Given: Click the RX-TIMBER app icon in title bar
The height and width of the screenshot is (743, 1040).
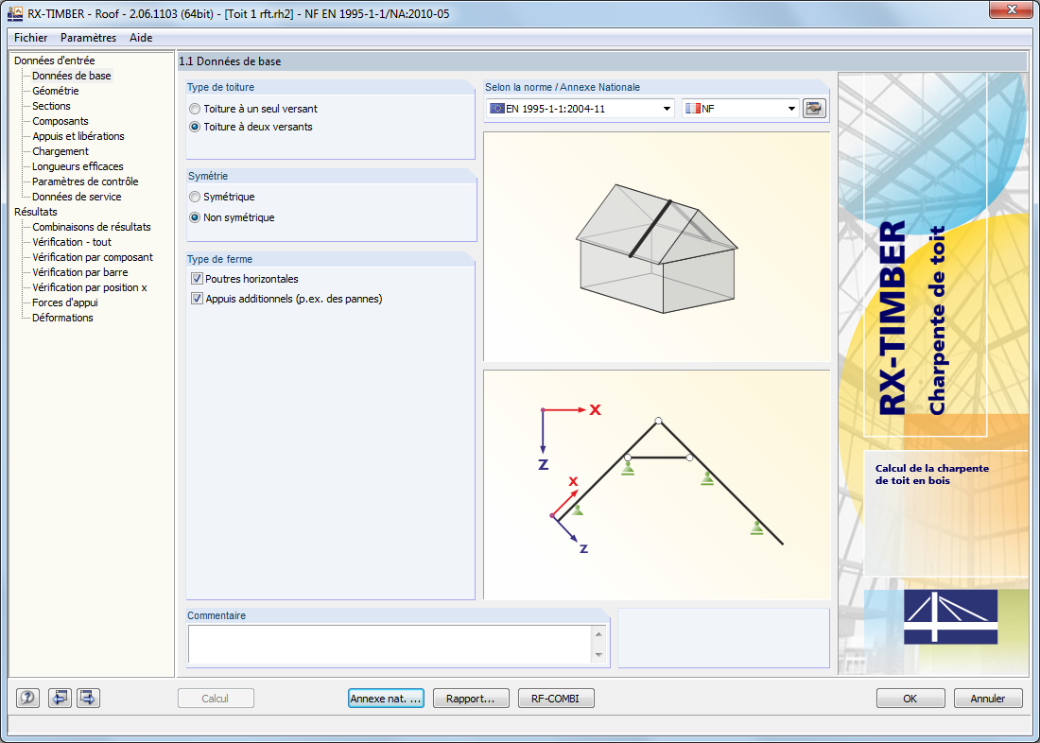Looking at the screenshot, I should pyautogui.click(x=15, y=13).
